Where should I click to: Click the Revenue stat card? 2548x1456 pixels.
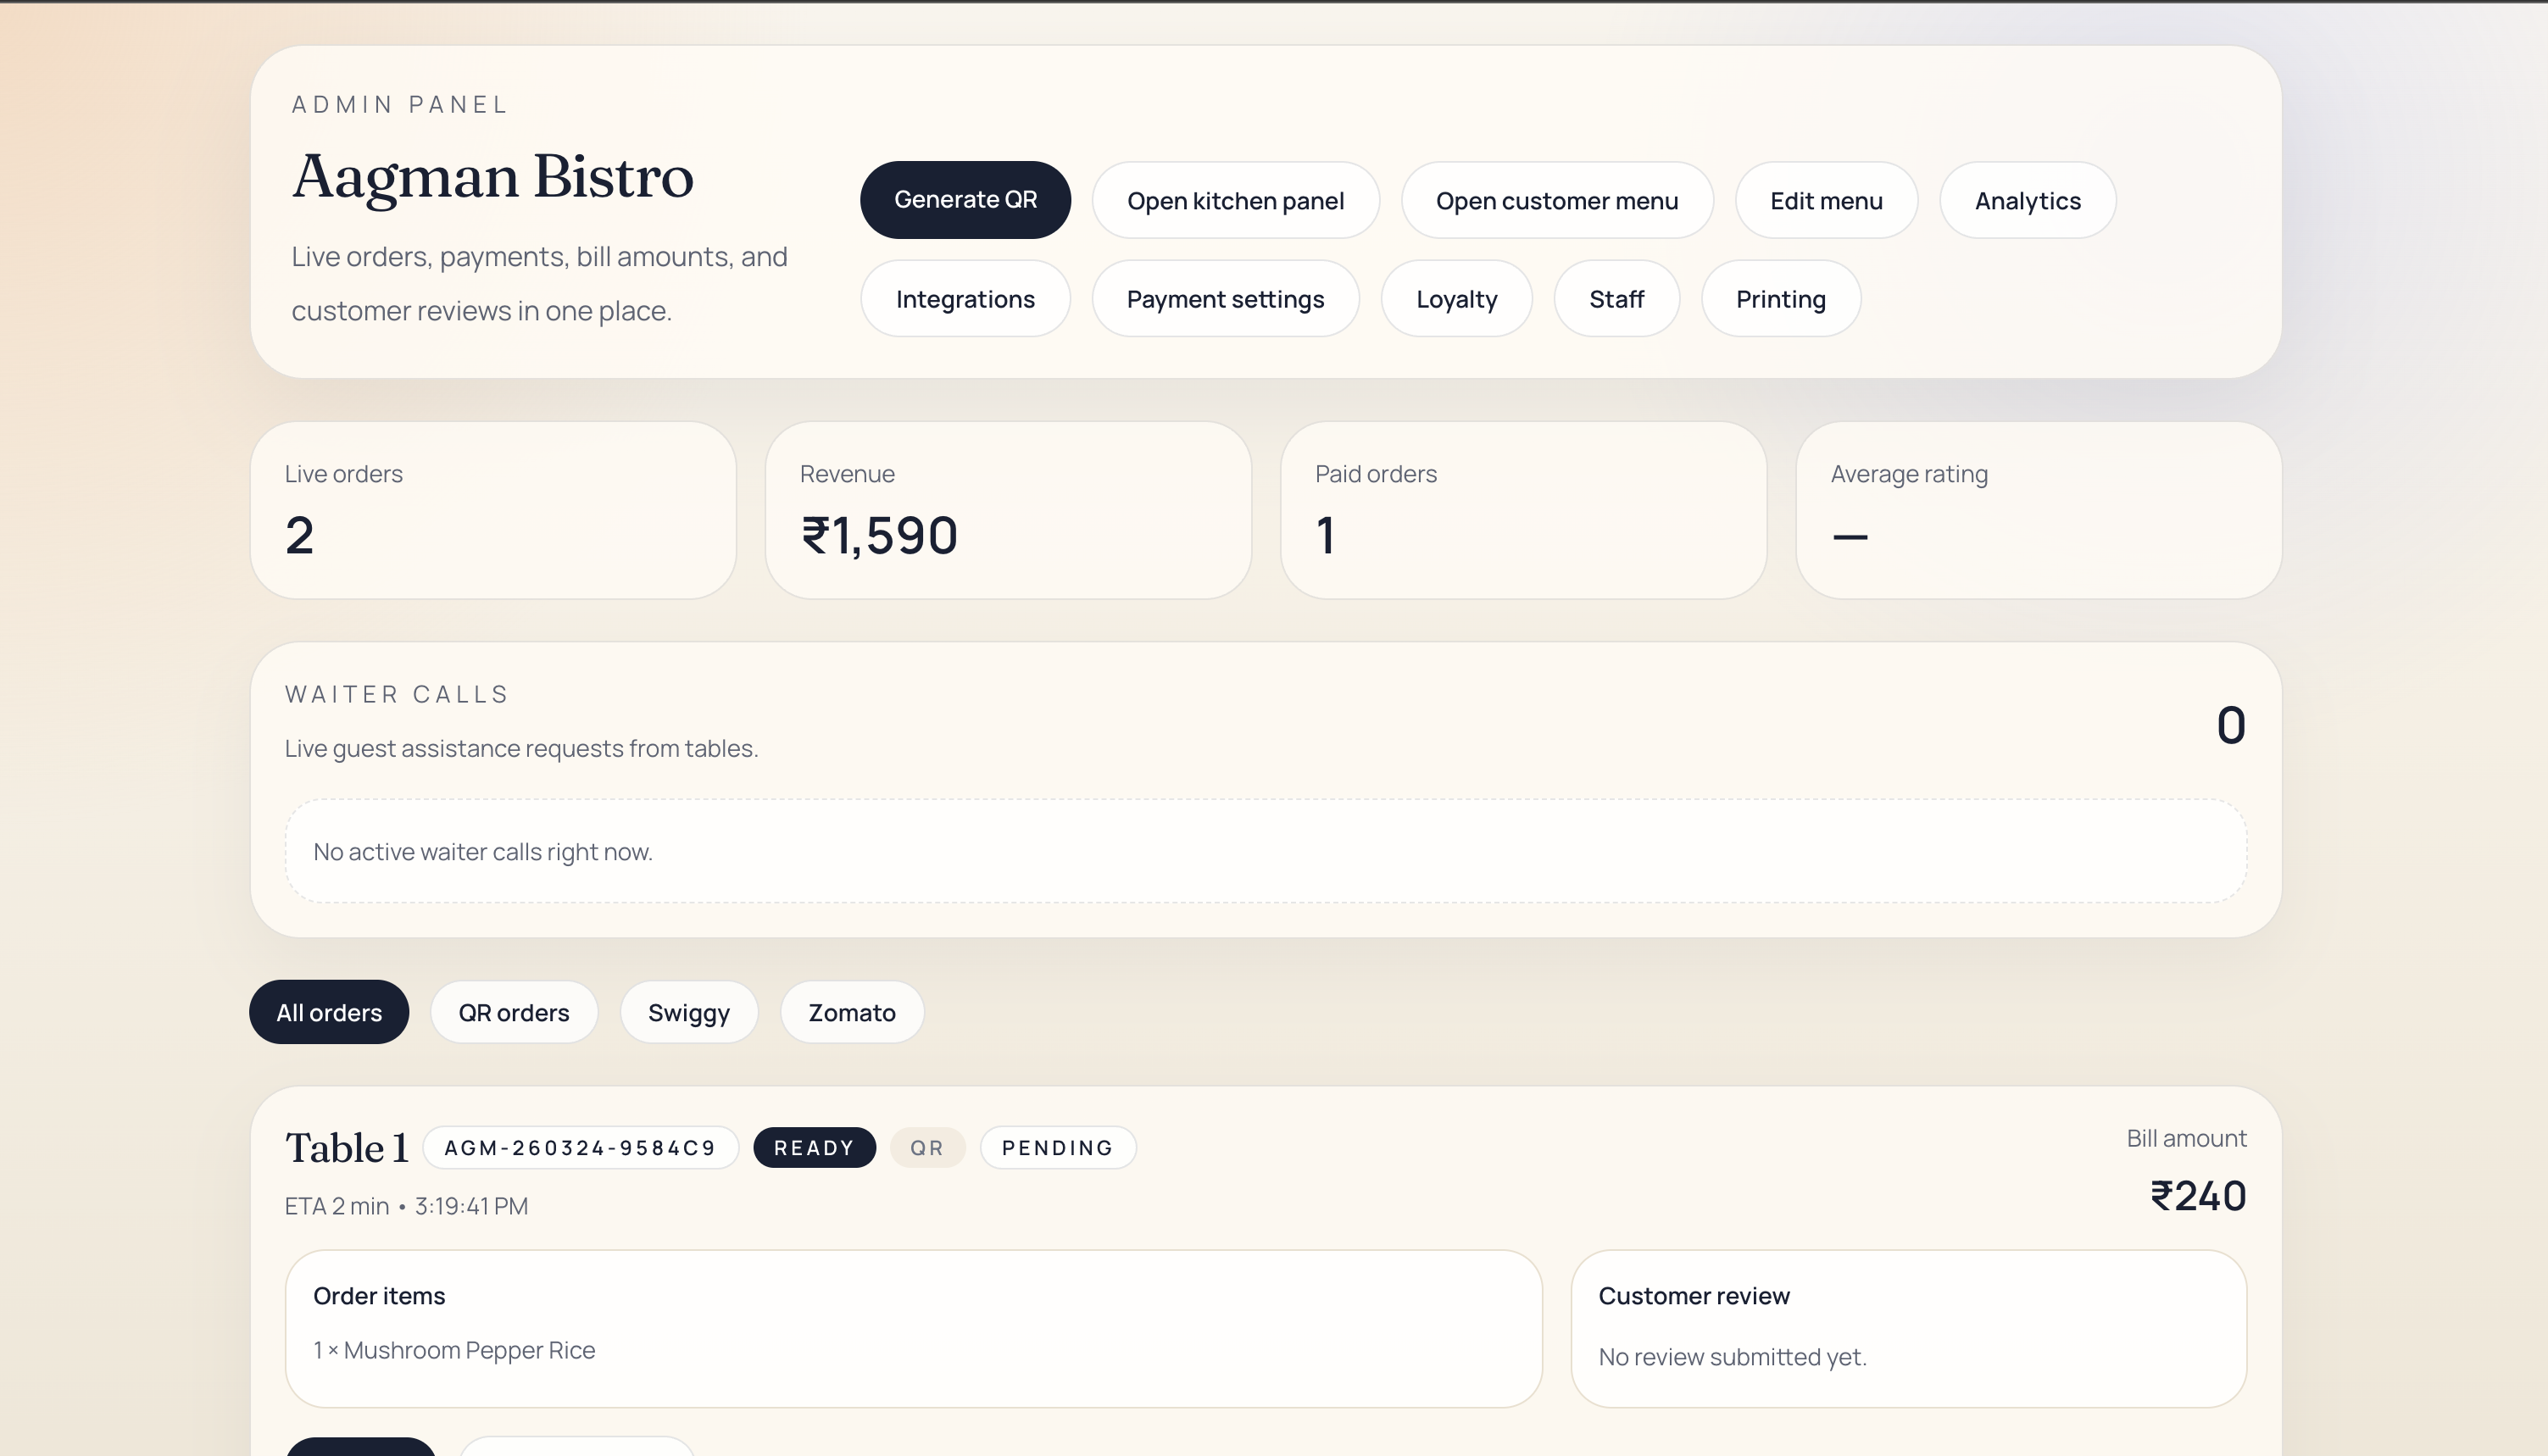click(1008, 510)
